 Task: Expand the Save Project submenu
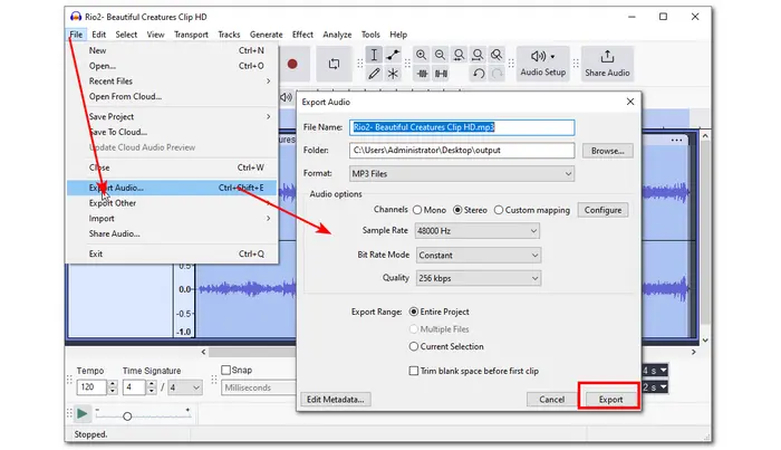[171, 117]
